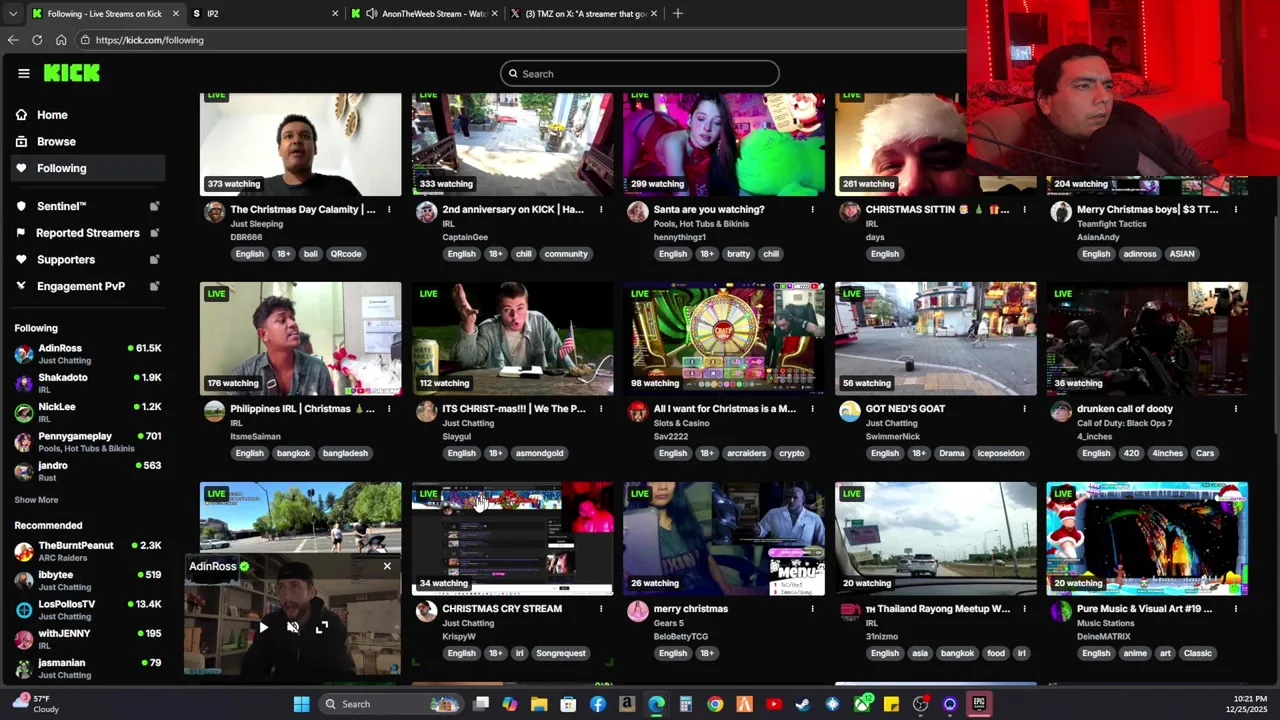Click the iceposeidon tag under SwimmerNick stream
The height and width of the screenshot is (720, 1280).
[1001, 453]
